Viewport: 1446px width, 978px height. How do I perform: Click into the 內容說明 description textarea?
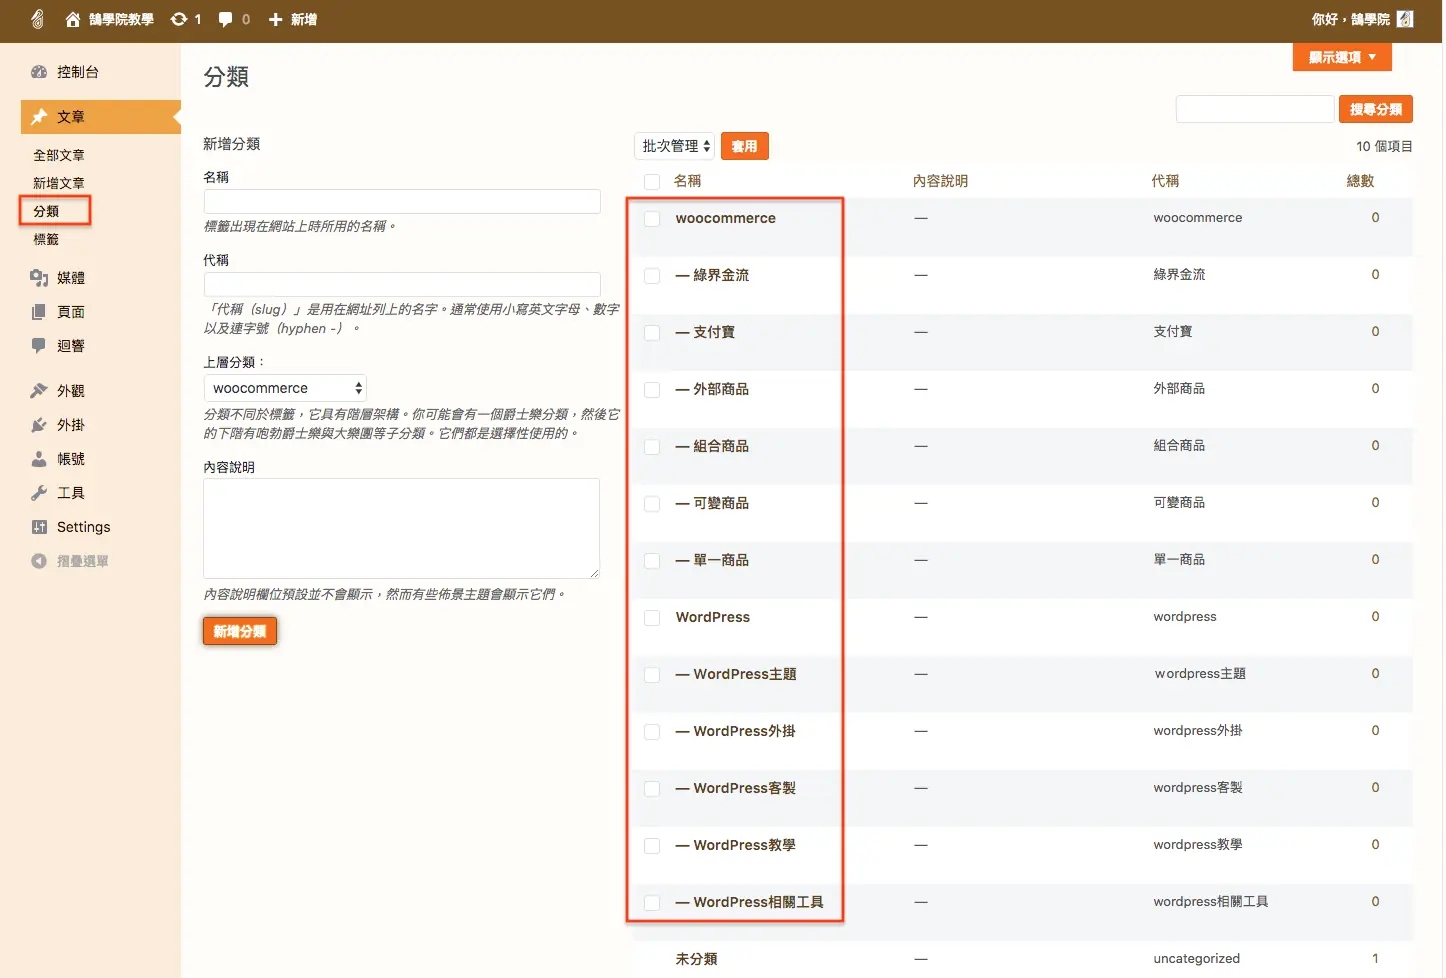point(402,528)
